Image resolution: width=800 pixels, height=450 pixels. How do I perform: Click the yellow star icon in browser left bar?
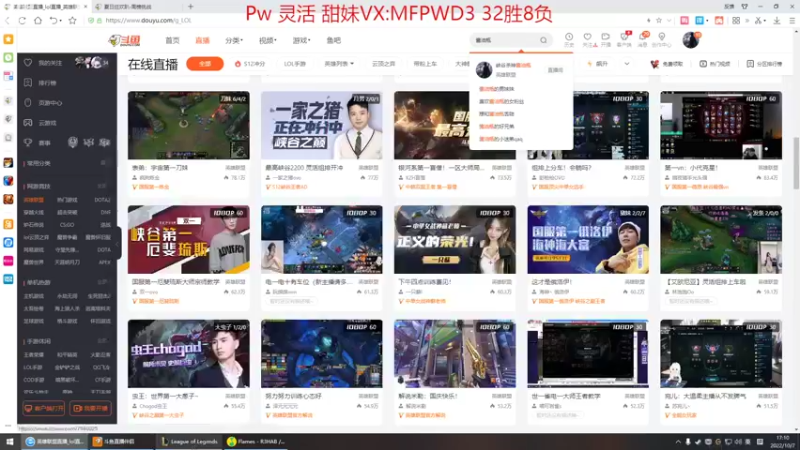[x=8, y=39]
